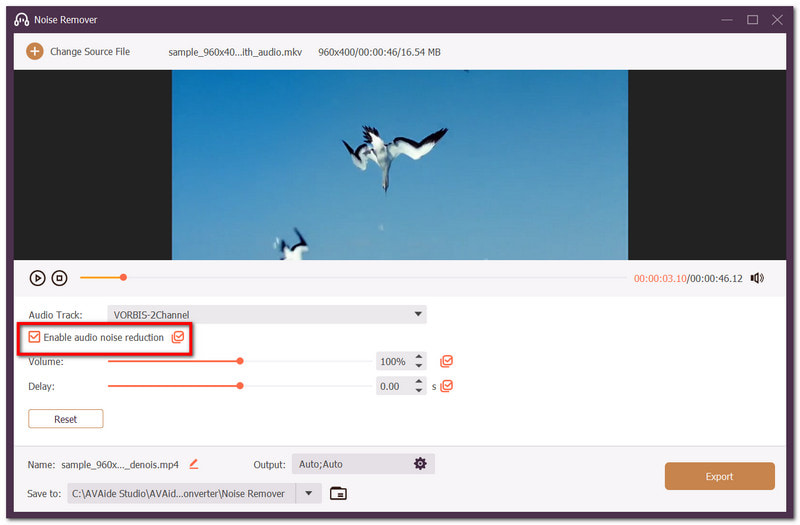Click the Delay value input field

tap(394, 386)
